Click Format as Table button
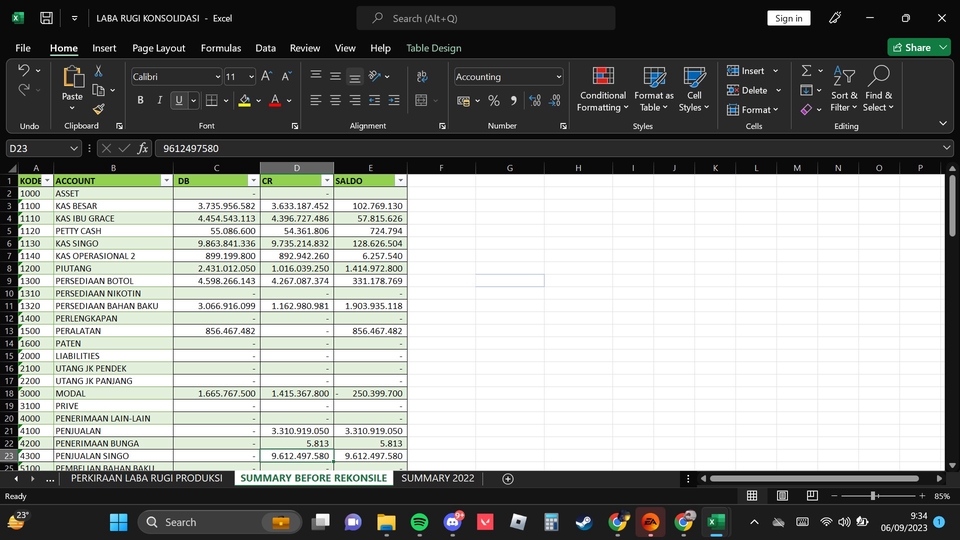This screenshot has width=960, height=540. 654,89
